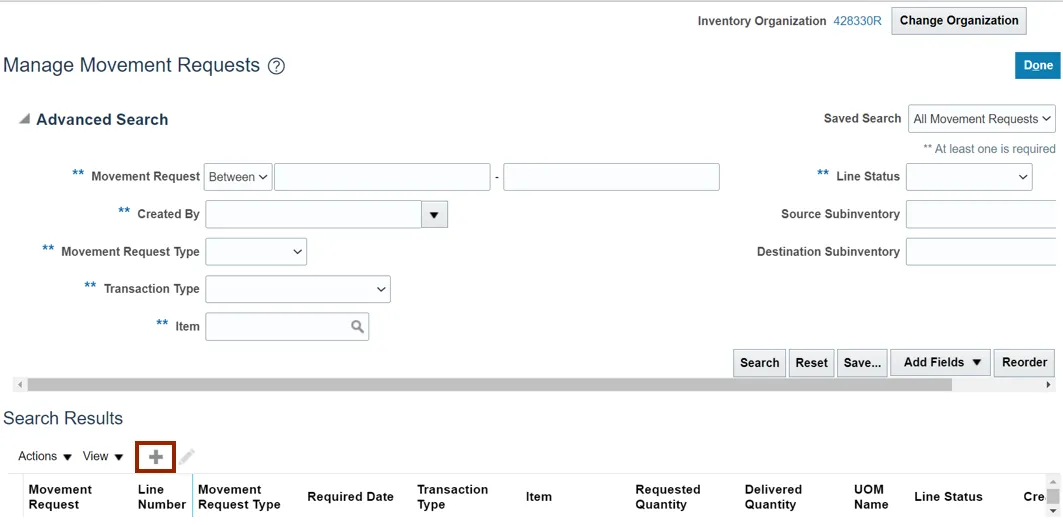
Task: Open help icon beside Manage Movement Requests
Action: [x=276, y=66]
